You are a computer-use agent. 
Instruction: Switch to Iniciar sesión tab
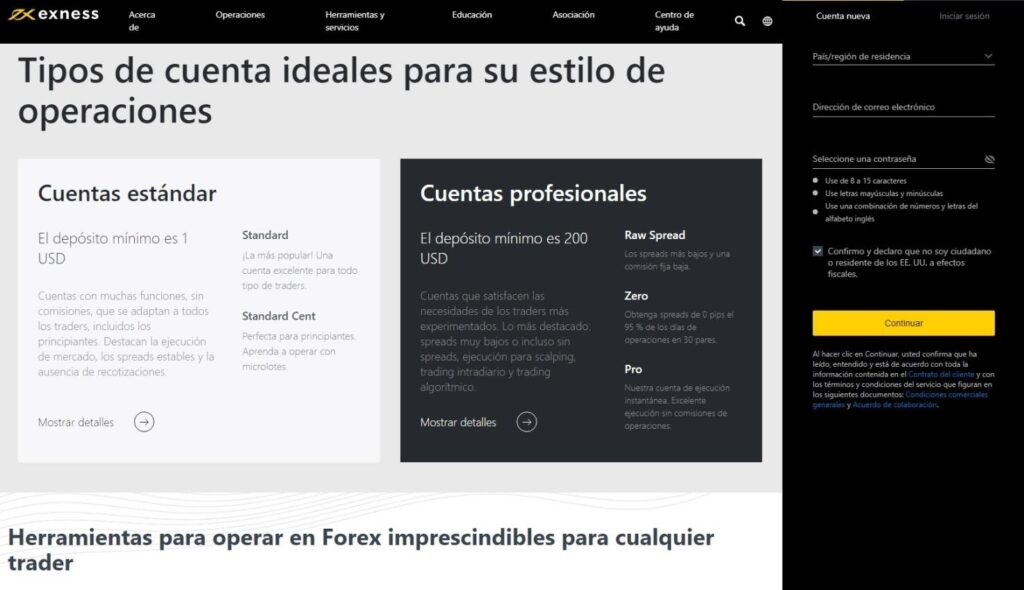pyautogui.click(x=964, y=16)
